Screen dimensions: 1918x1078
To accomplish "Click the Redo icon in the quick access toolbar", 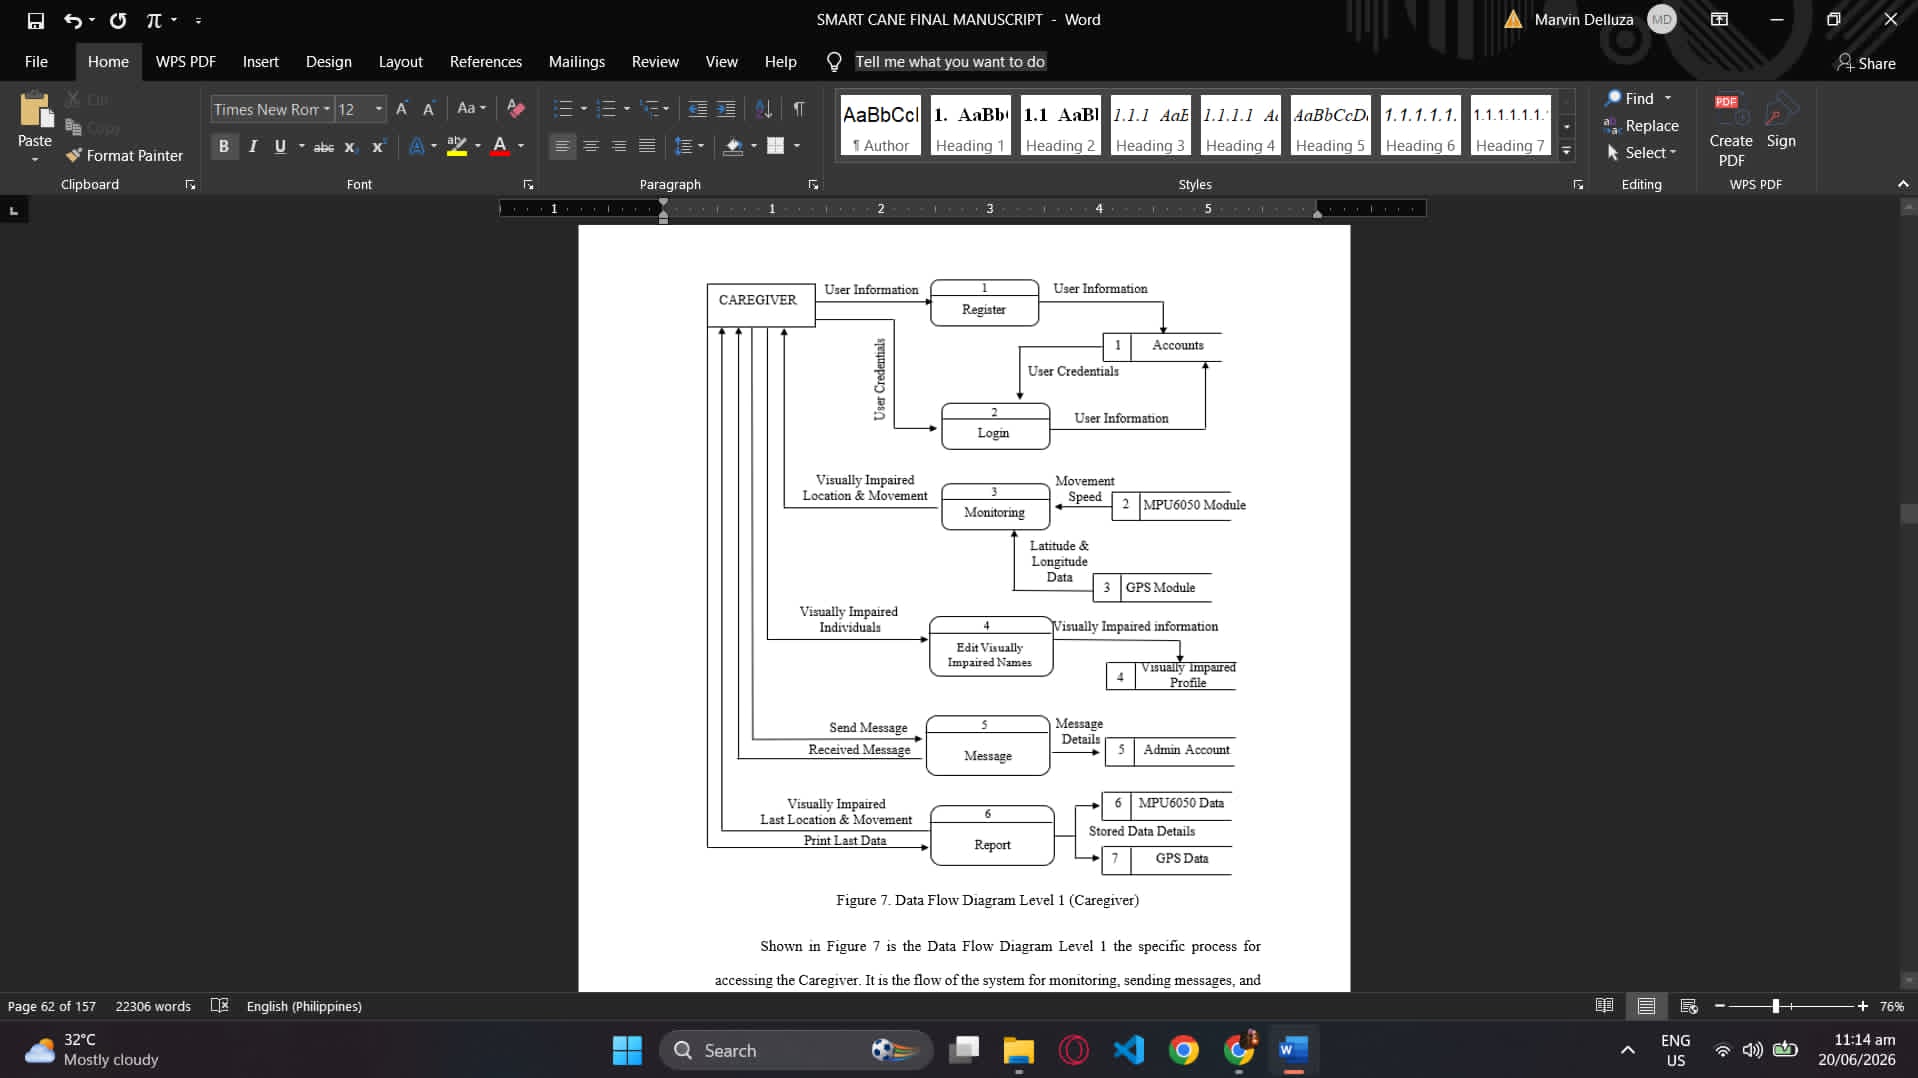I will [x=118, y=20].
